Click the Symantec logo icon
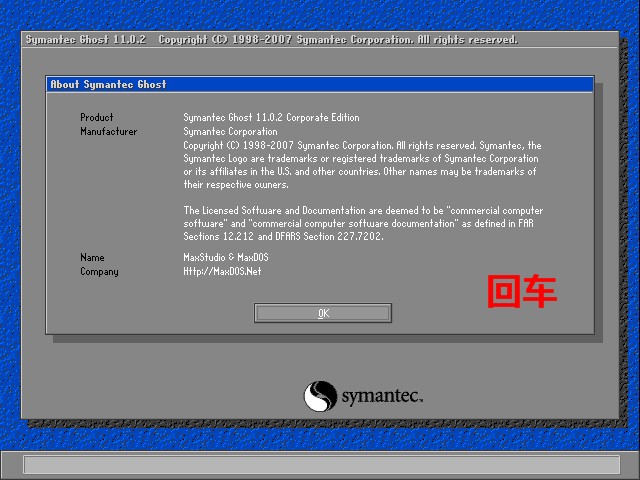This screenshot has height=480, width=640. [x=320, y=396]
